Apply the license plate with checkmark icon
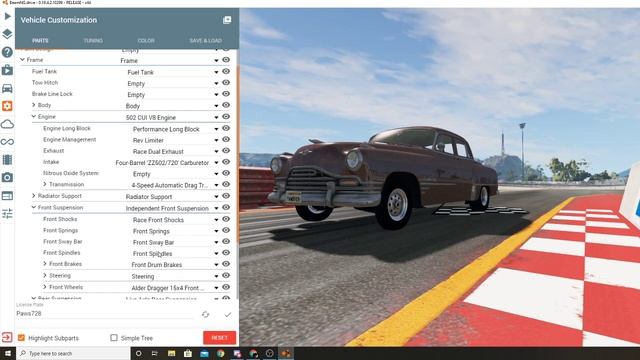 227,314
